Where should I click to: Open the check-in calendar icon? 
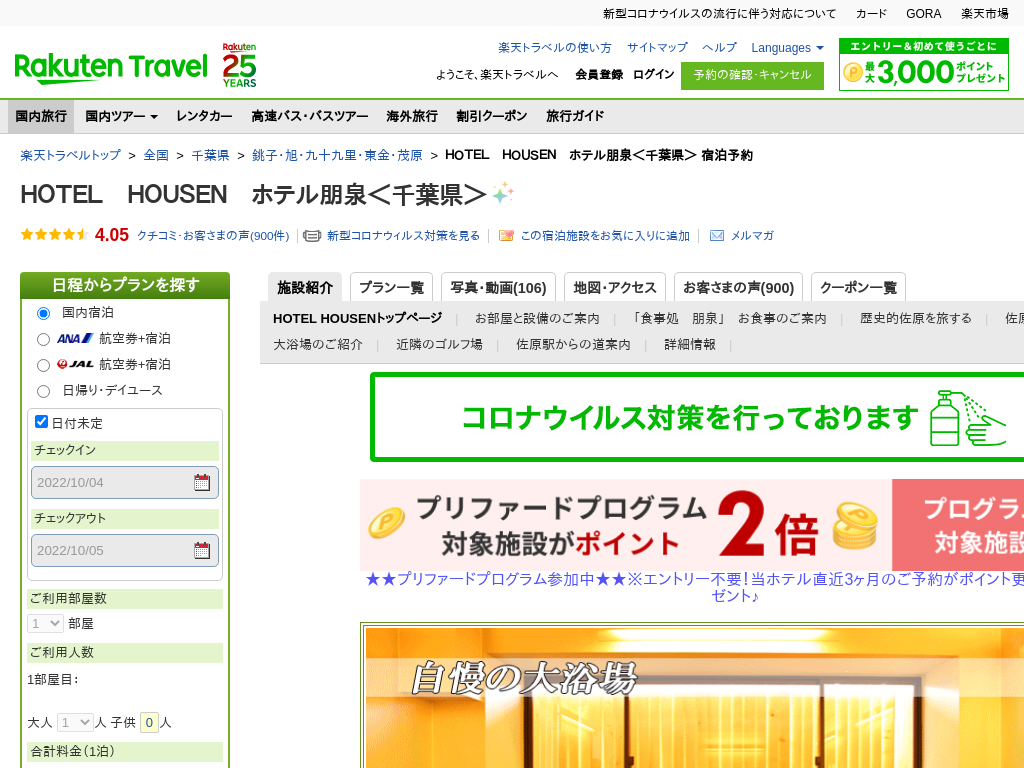coord(202,483)
